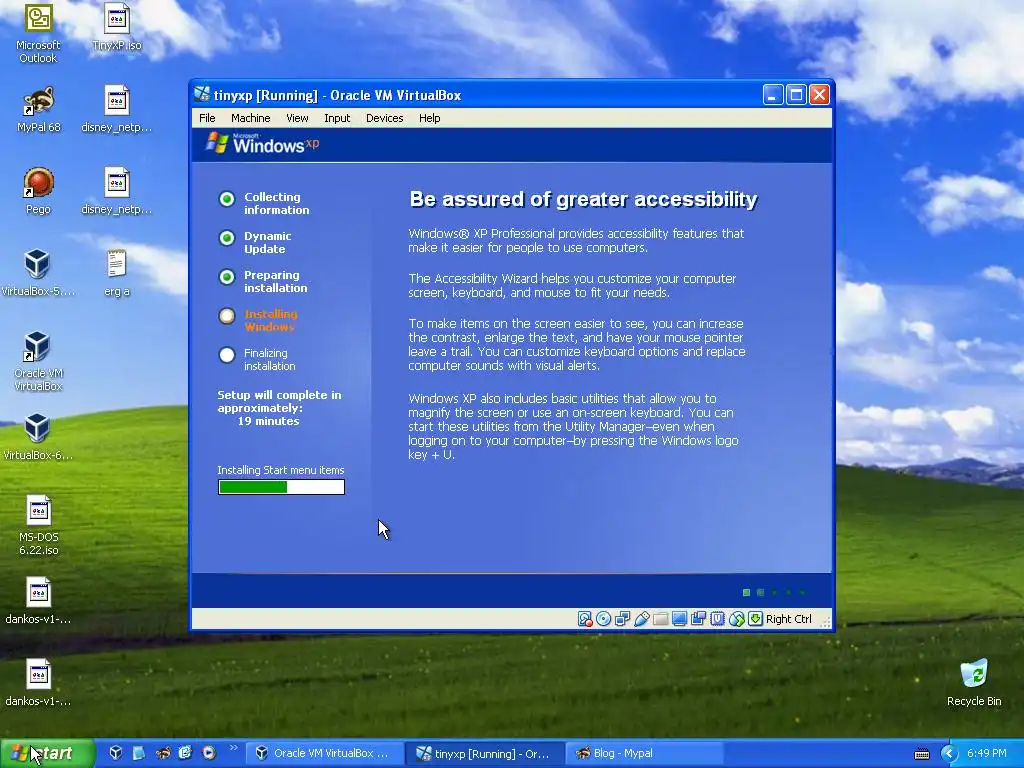
Task: Click the display monitor indicator in the VM status bar
Action: [679, 618]
